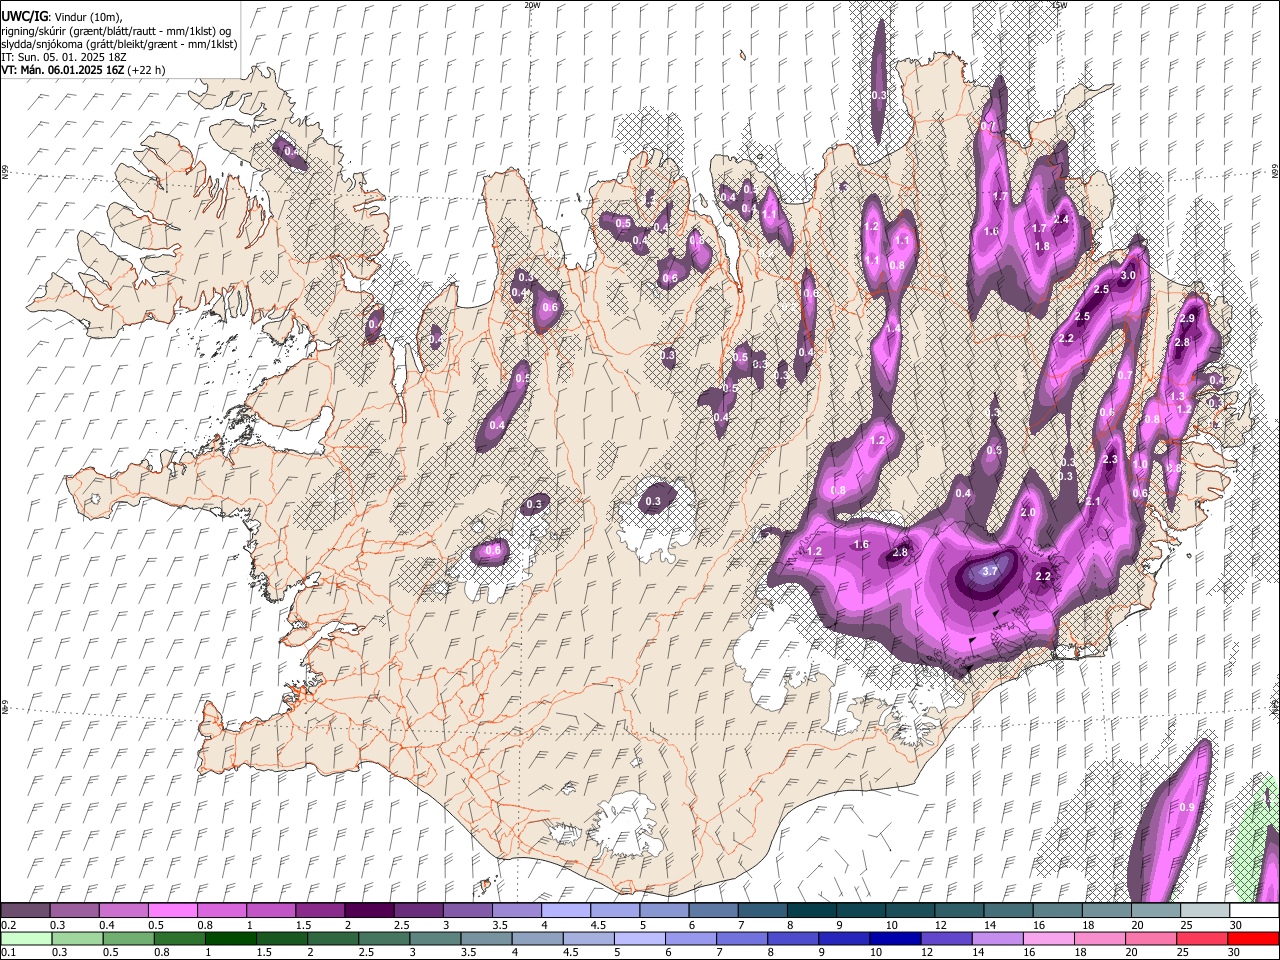
Task: Click the 'VT: Mán. 06.01.2025 16Z (+22 h)' line
Action: pos(83,70)
